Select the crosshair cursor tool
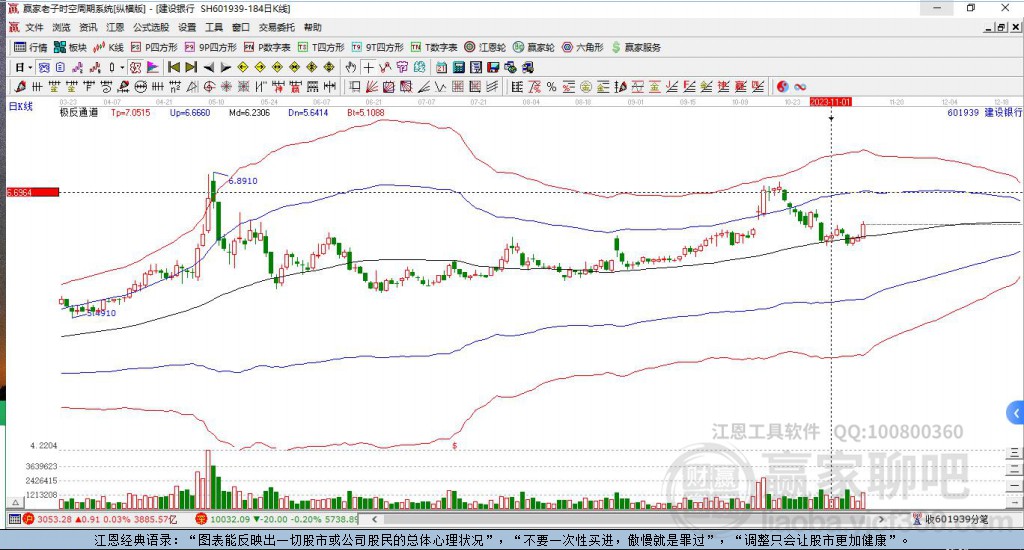 point(368,67)
